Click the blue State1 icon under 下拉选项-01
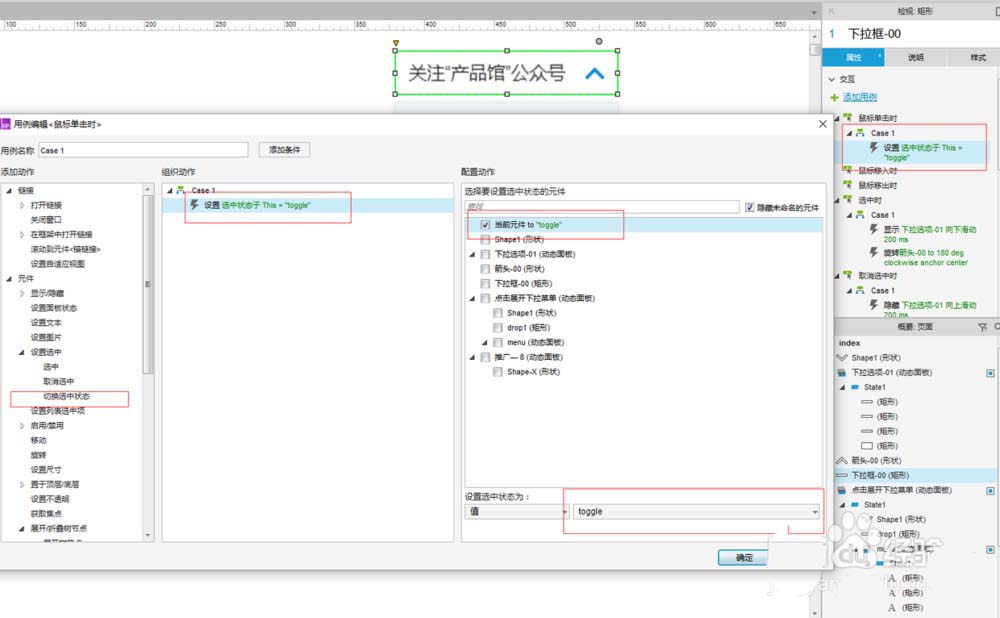The image size is (1000, 618). pyautogui.click(x=855, y=387)
